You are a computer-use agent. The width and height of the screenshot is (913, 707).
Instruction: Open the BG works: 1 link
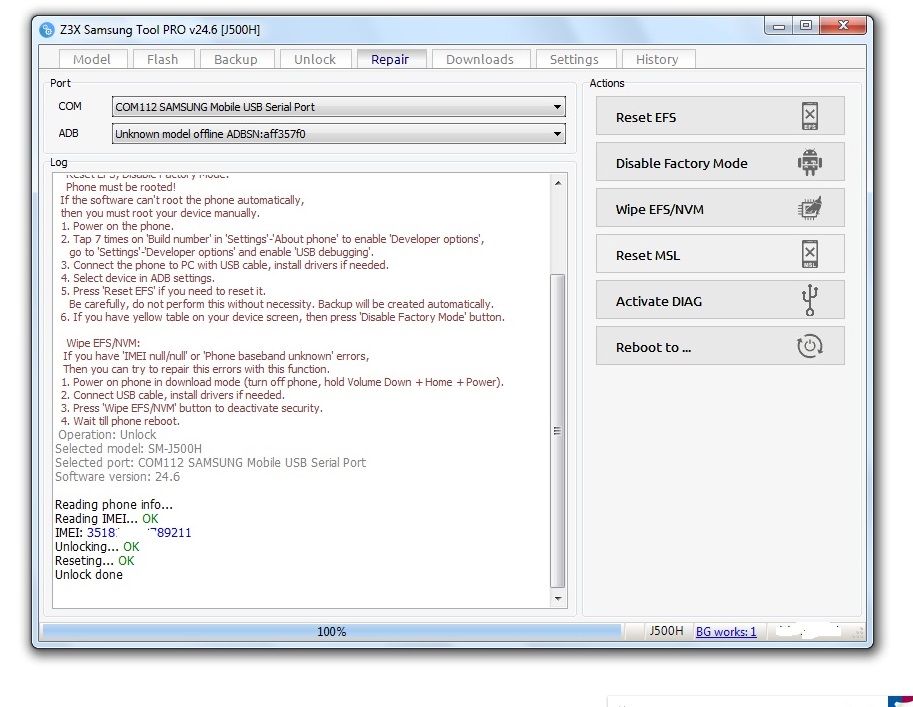[x=726, y=632]
